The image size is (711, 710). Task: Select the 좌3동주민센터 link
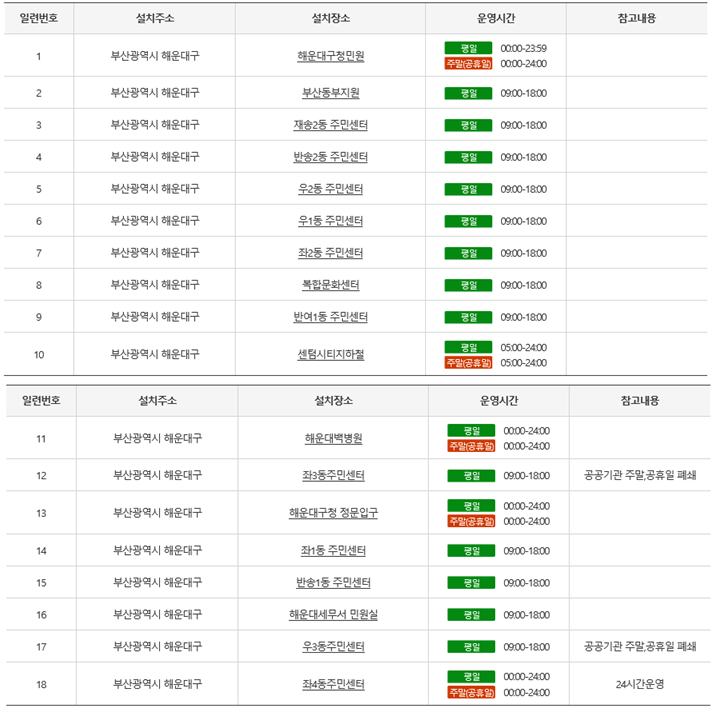tap(333, 475)
